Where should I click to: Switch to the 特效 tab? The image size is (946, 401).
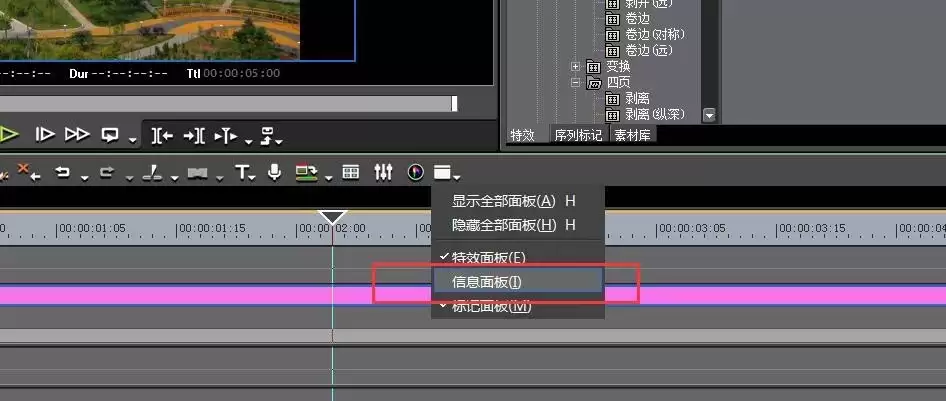pyautogui.click(x=522, y=135)
